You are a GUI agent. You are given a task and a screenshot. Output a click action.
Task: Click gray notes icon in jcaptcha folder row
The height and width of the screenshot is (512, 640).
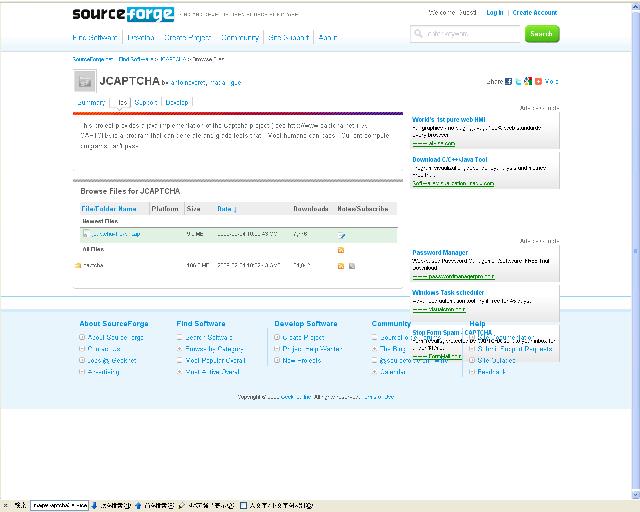[352, 266]
